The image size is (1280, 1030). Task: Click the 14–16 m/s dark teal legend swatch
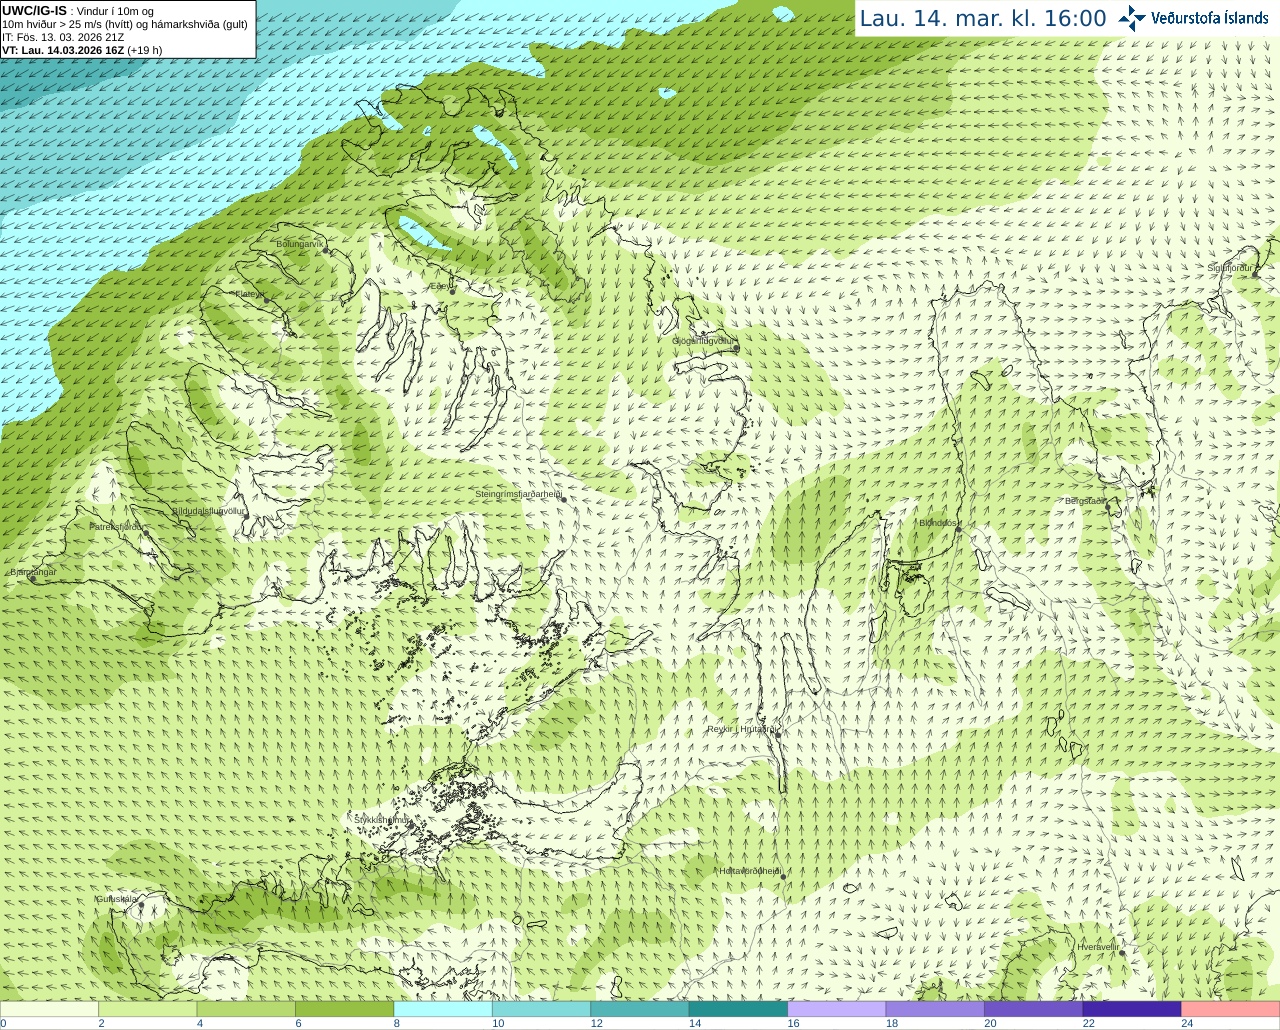pos(738,1009)
